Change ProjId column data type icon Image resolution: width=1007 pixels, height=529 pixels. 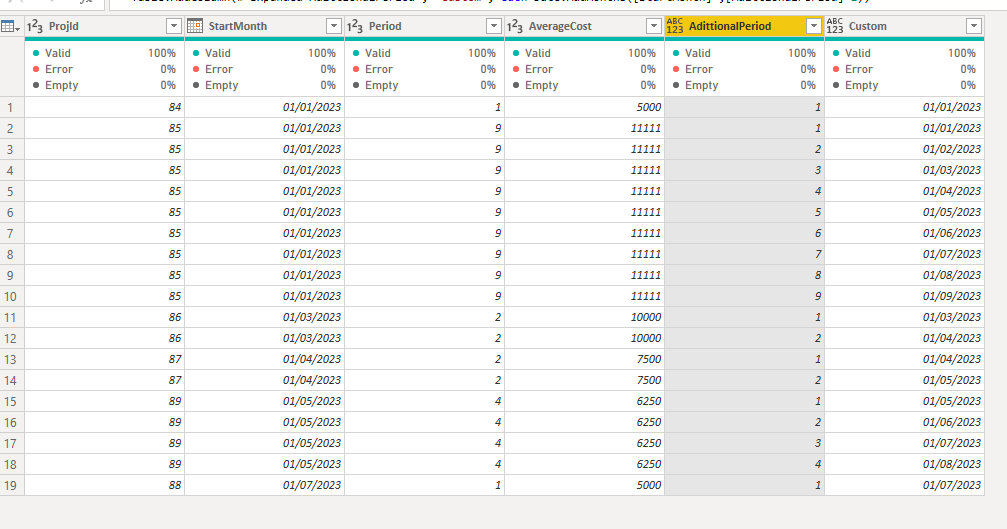tap(35, 26)
